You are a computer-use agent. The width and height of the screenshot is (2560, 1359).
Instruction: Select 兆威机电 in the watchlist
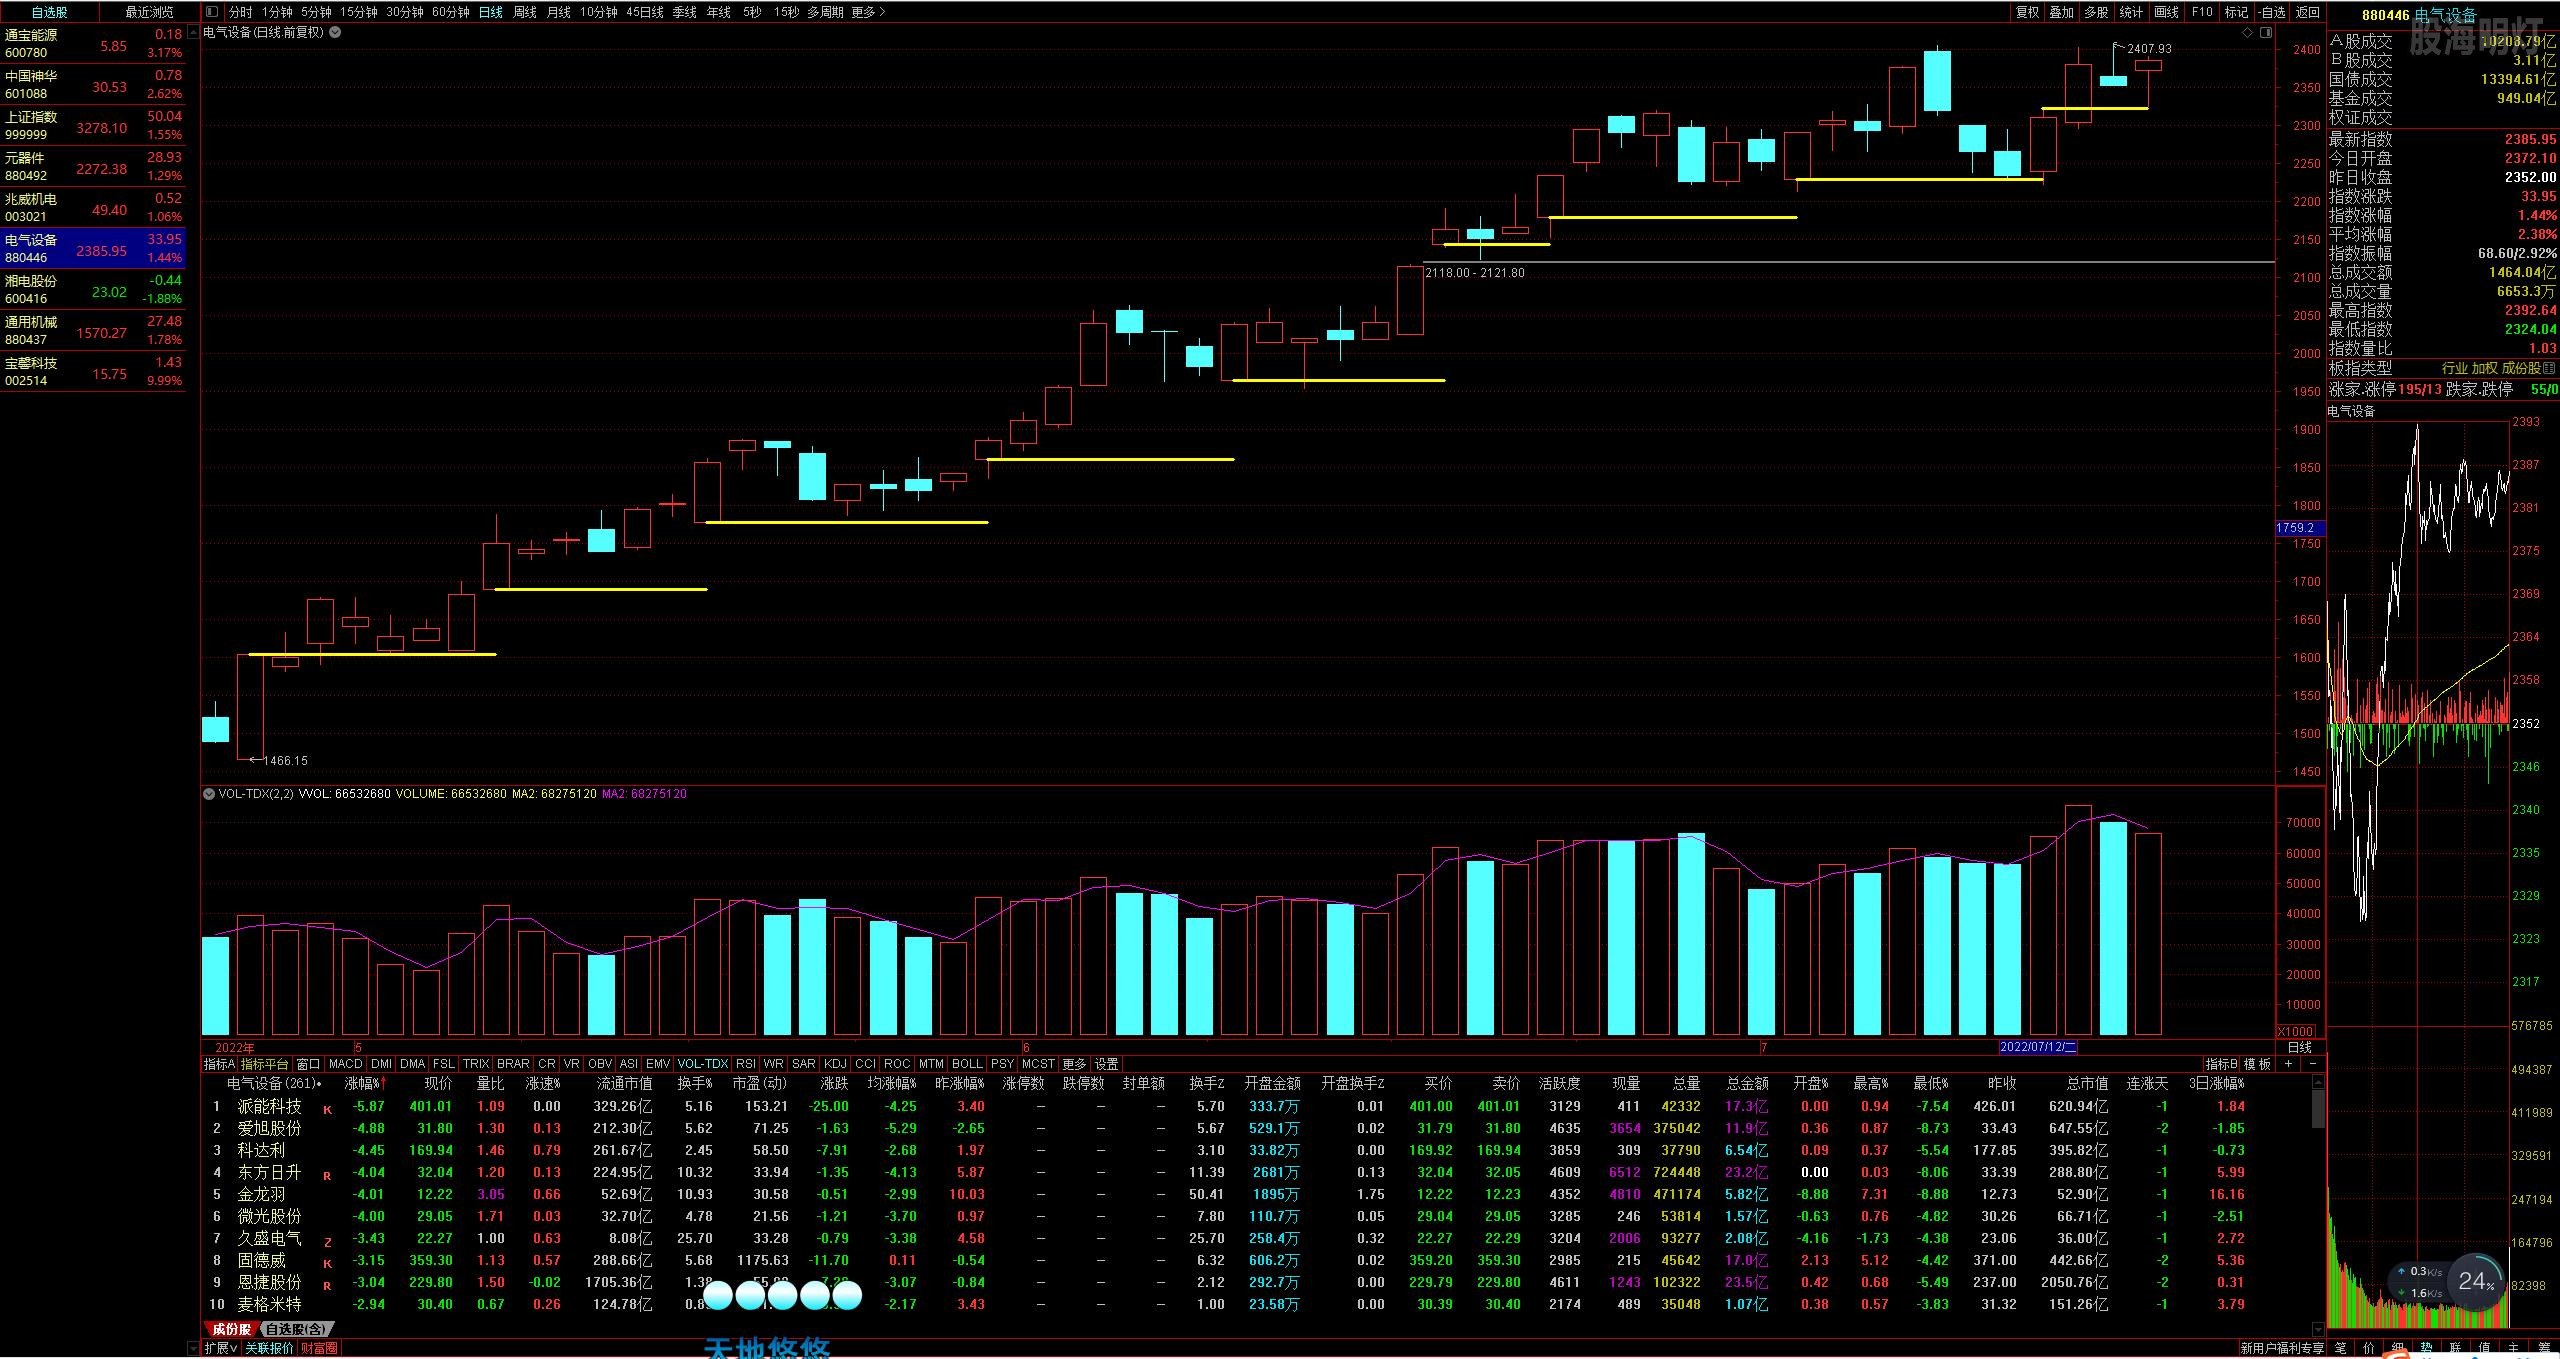[x=93, y=208]
